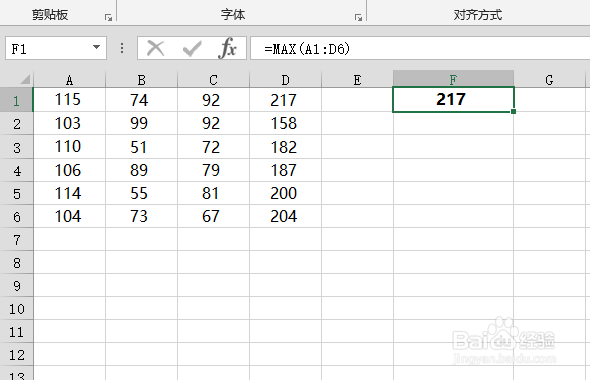Select column B header

coord(141,79)
